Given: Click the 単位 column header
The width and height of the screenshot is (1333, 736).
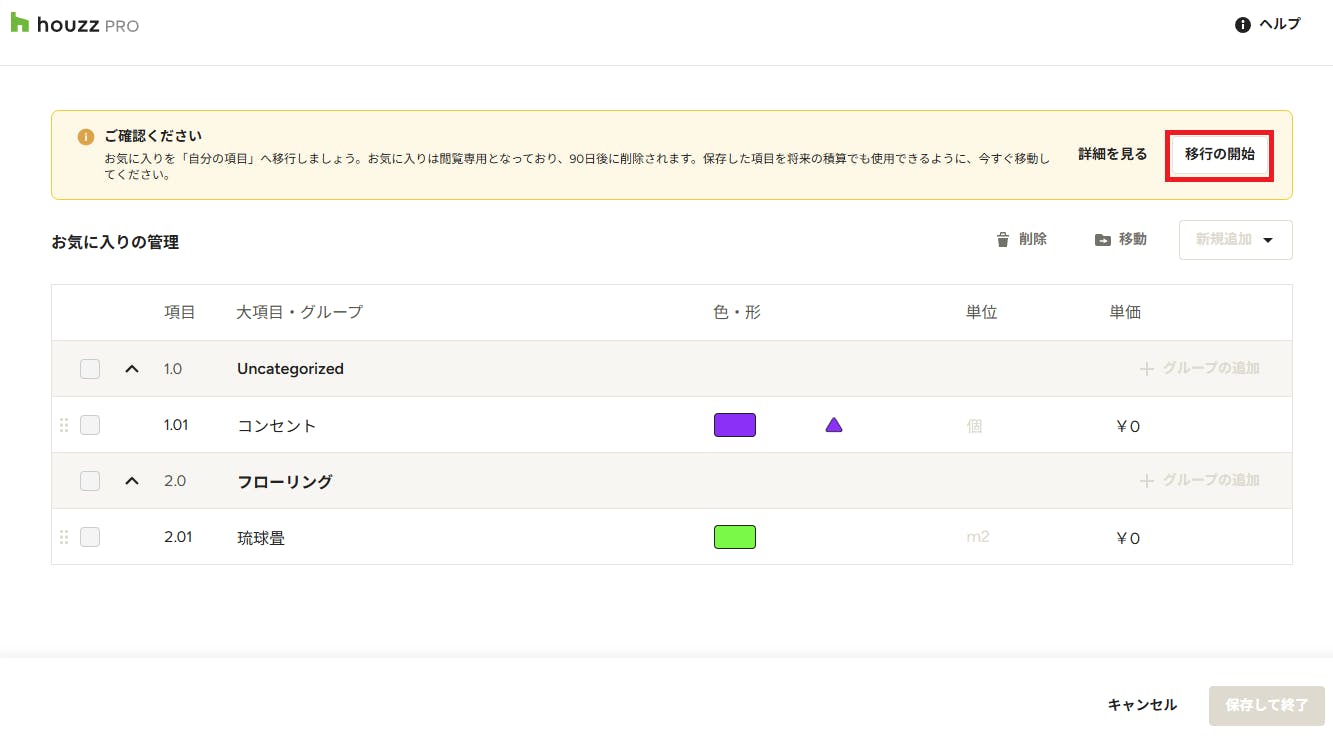Looking at the screenshot, I should click(982, 312).
